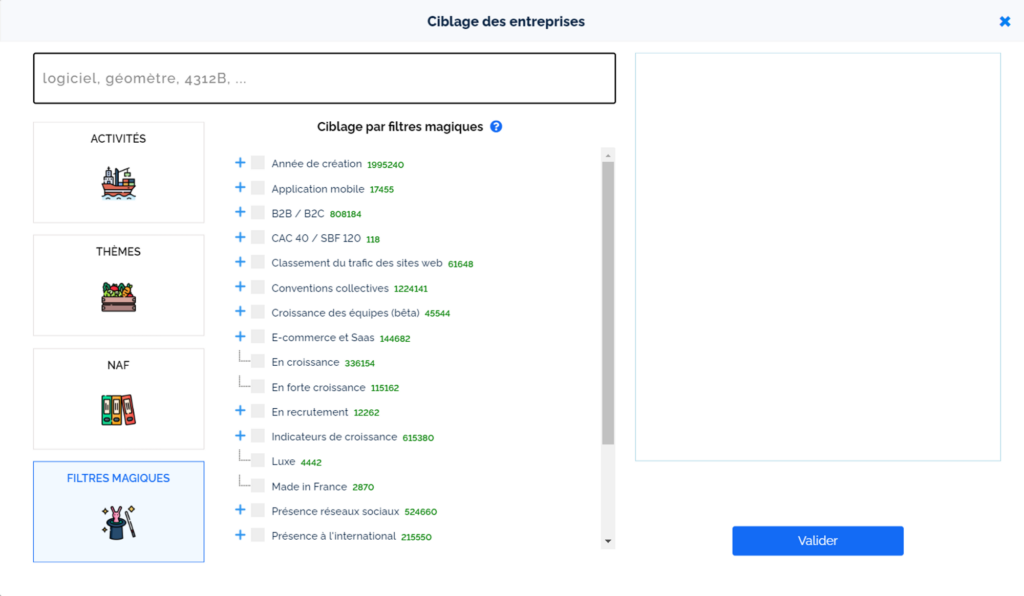
Task: Expand the E-commerce et Saas filter
Action: pyautogui.click(x=240, y=337)
